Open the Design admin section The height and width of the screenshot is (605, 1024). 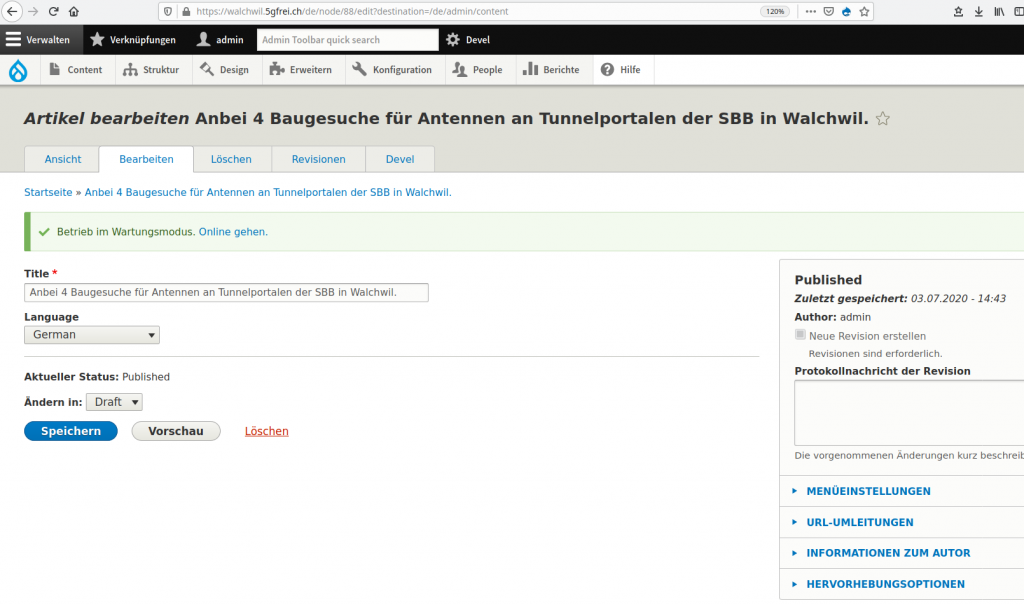225,70
